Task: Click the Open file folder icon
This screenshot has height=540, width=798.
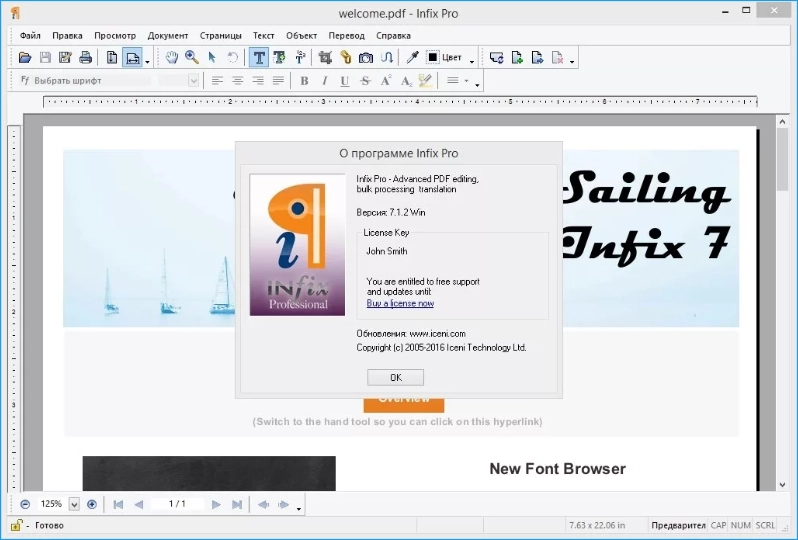Action: [24, 58]
